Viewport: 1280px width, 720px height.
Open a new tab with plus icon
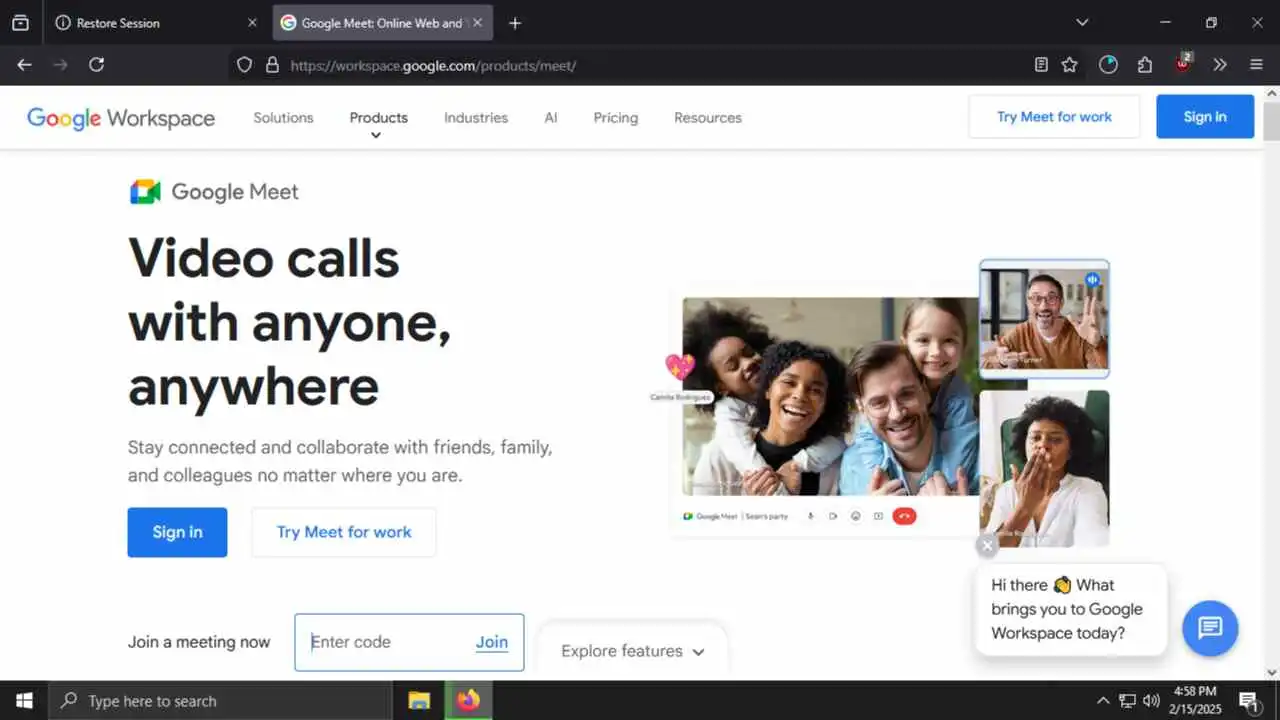click(x=515, y=23)
